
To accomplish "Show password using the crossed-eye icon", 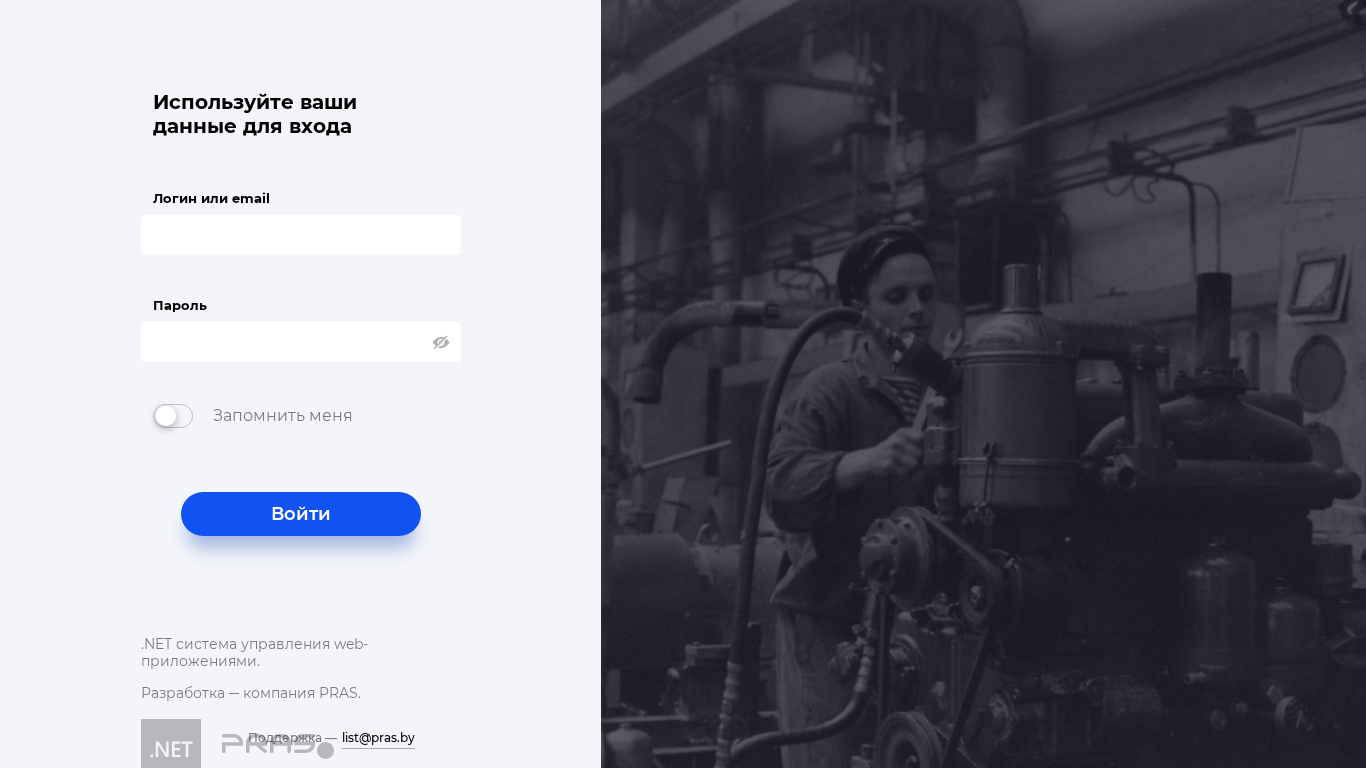I will (441, 342).
